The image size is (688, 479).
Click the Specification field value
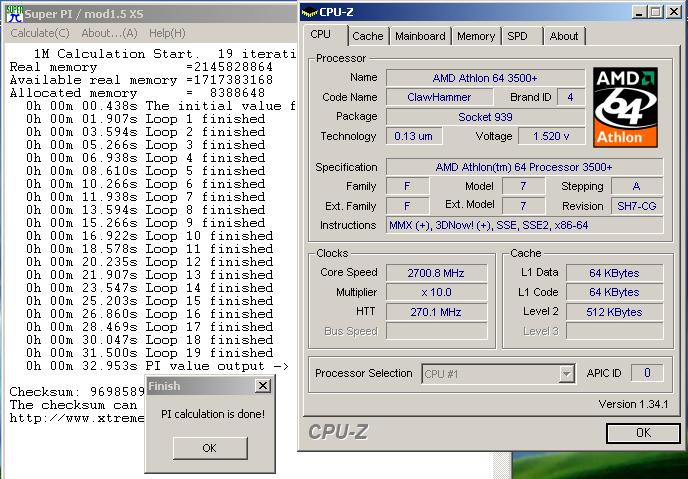(524, 167)
